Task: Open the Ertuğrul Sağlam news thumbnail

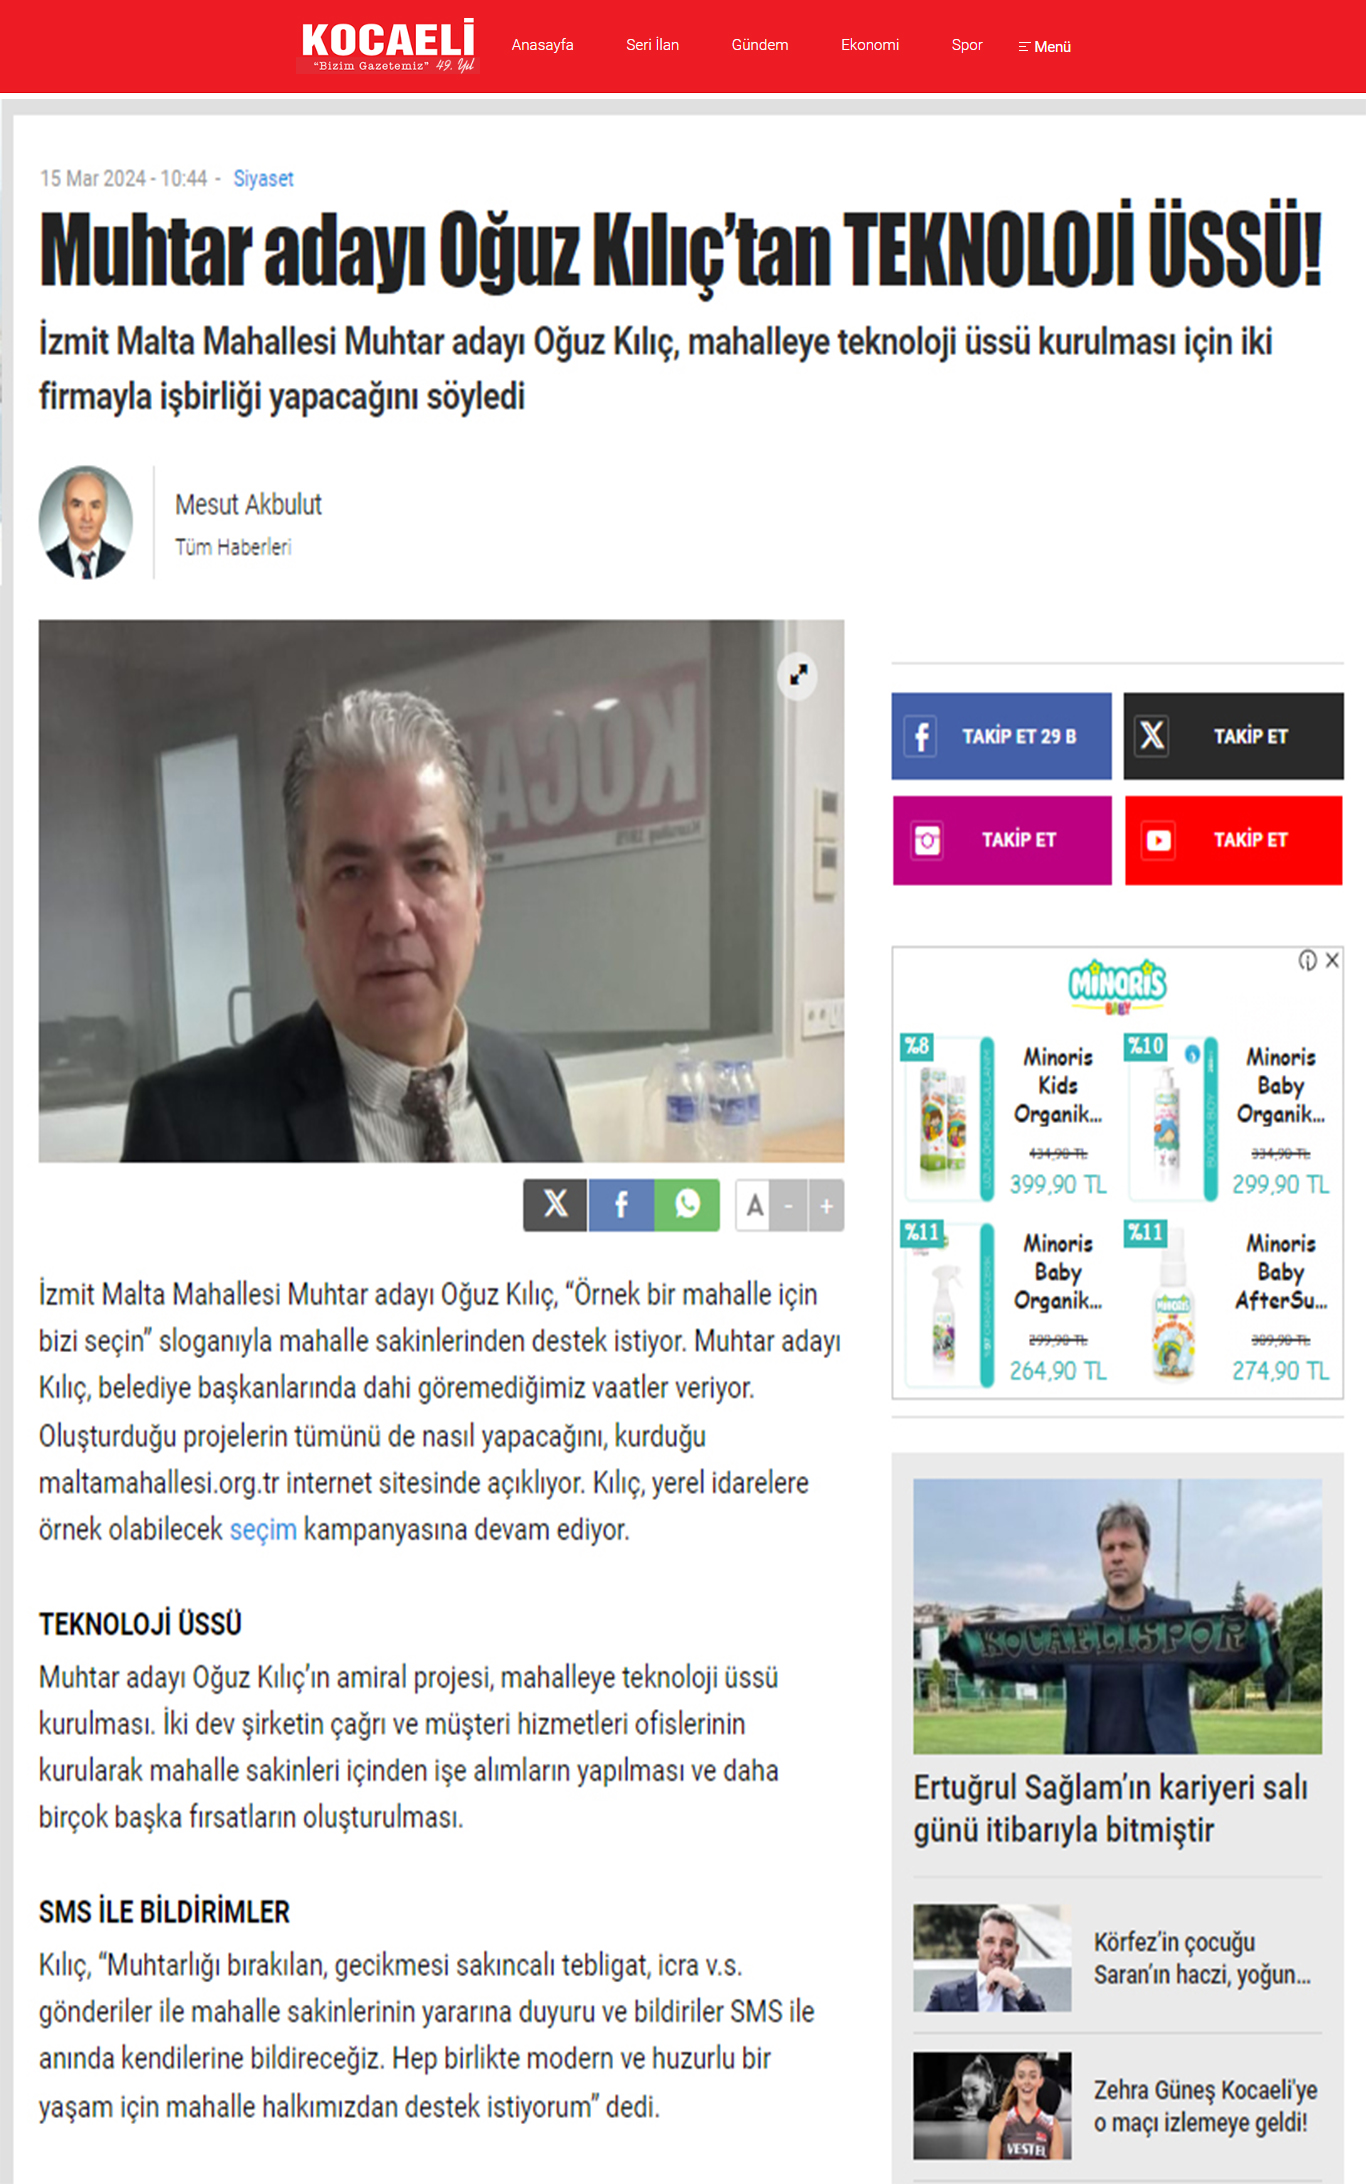Action: pyautogui.click(x=1117, y=1616)
